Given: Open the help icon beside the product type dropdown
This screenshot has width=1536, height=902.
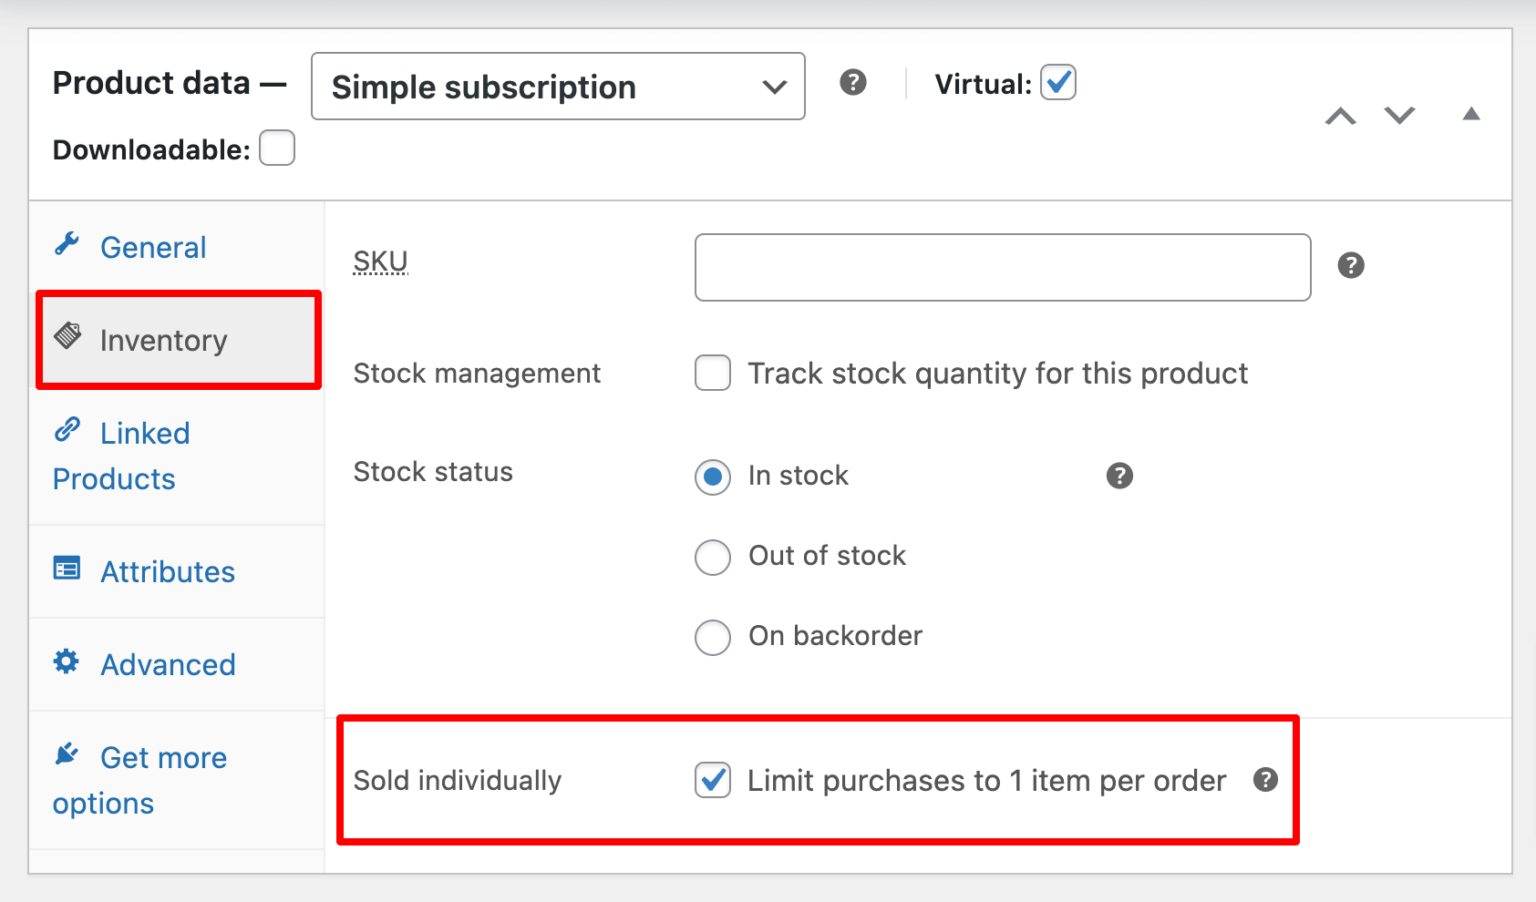Looking at the screenshot, I should (x=853, y=82).
